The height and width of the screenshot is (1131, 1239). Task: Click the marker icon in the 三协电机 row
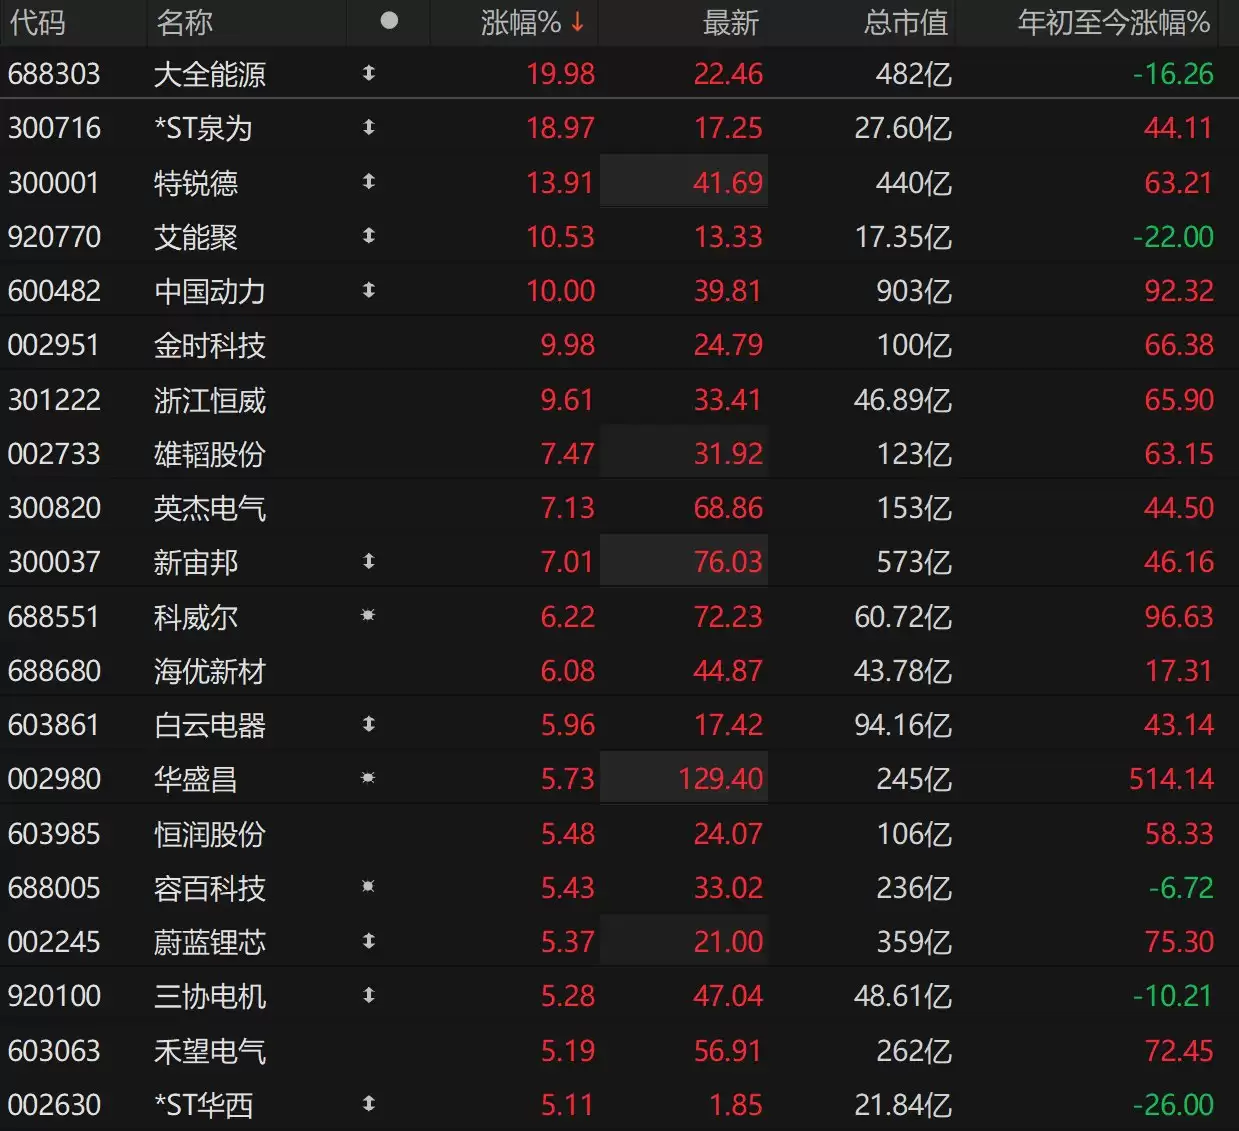pyautogui.click(x=368, y=994)
